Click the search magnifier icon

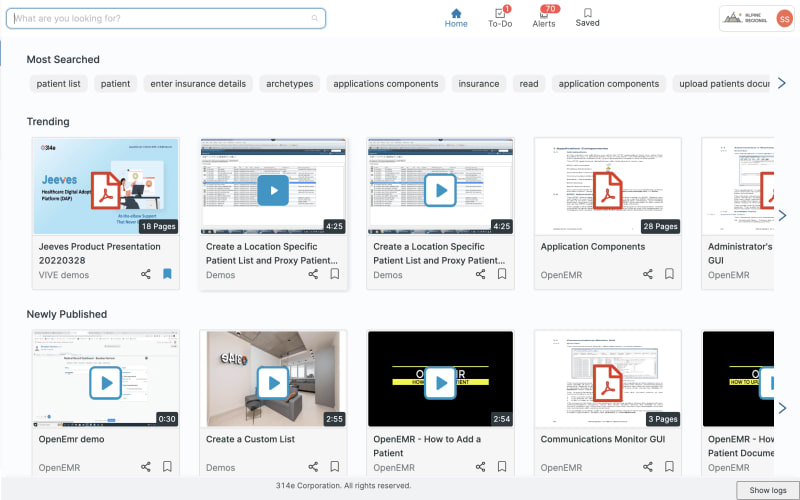click(x=315, y=18)
